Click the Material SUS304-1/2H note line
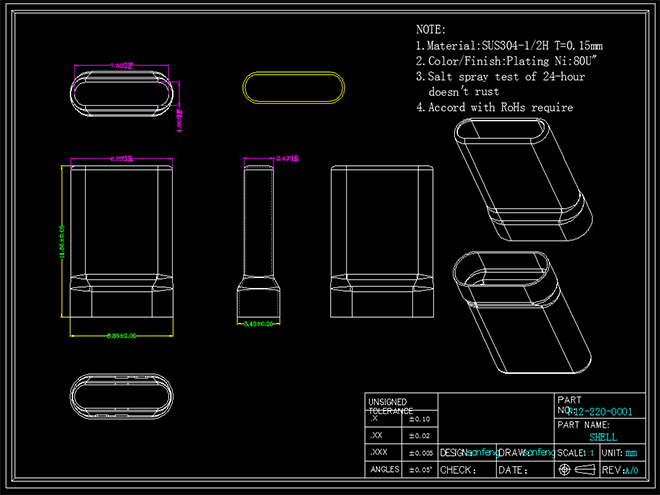 (508, 46)
